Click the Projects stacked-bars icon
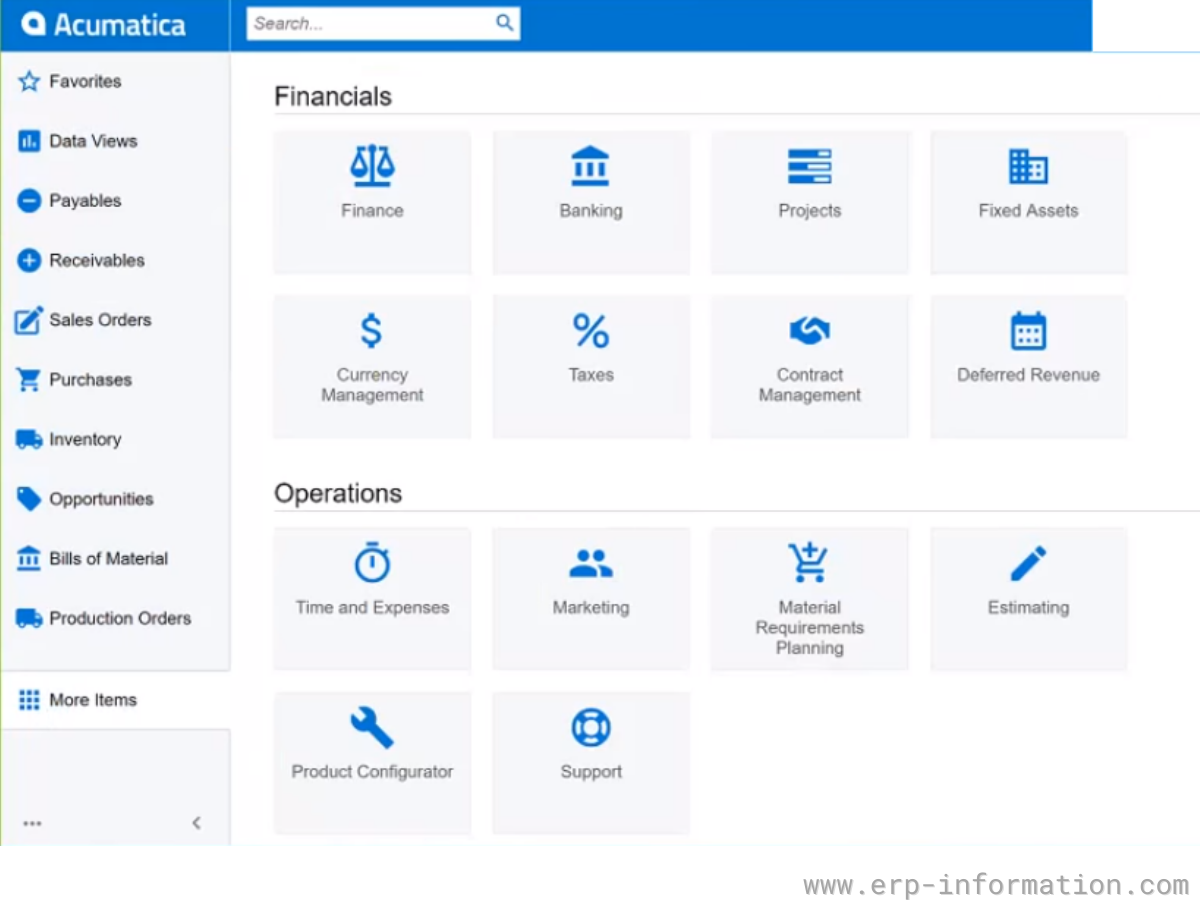Image resolution: width=1200 pixels, height=900 pixels. pos(810,166)
